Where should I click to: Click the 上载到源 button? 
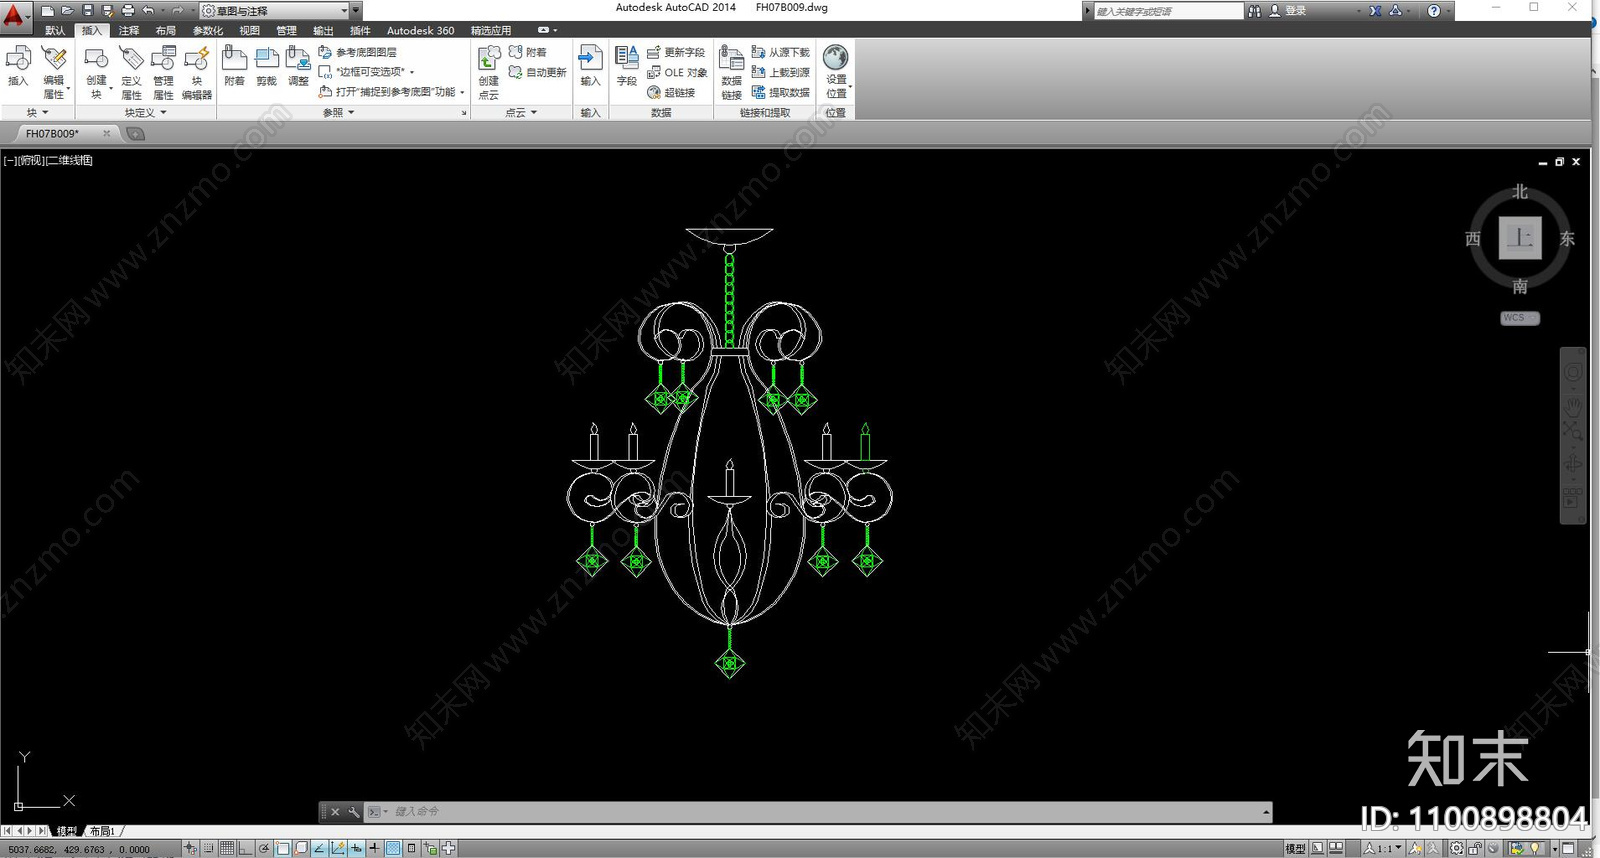pos(781,72)
